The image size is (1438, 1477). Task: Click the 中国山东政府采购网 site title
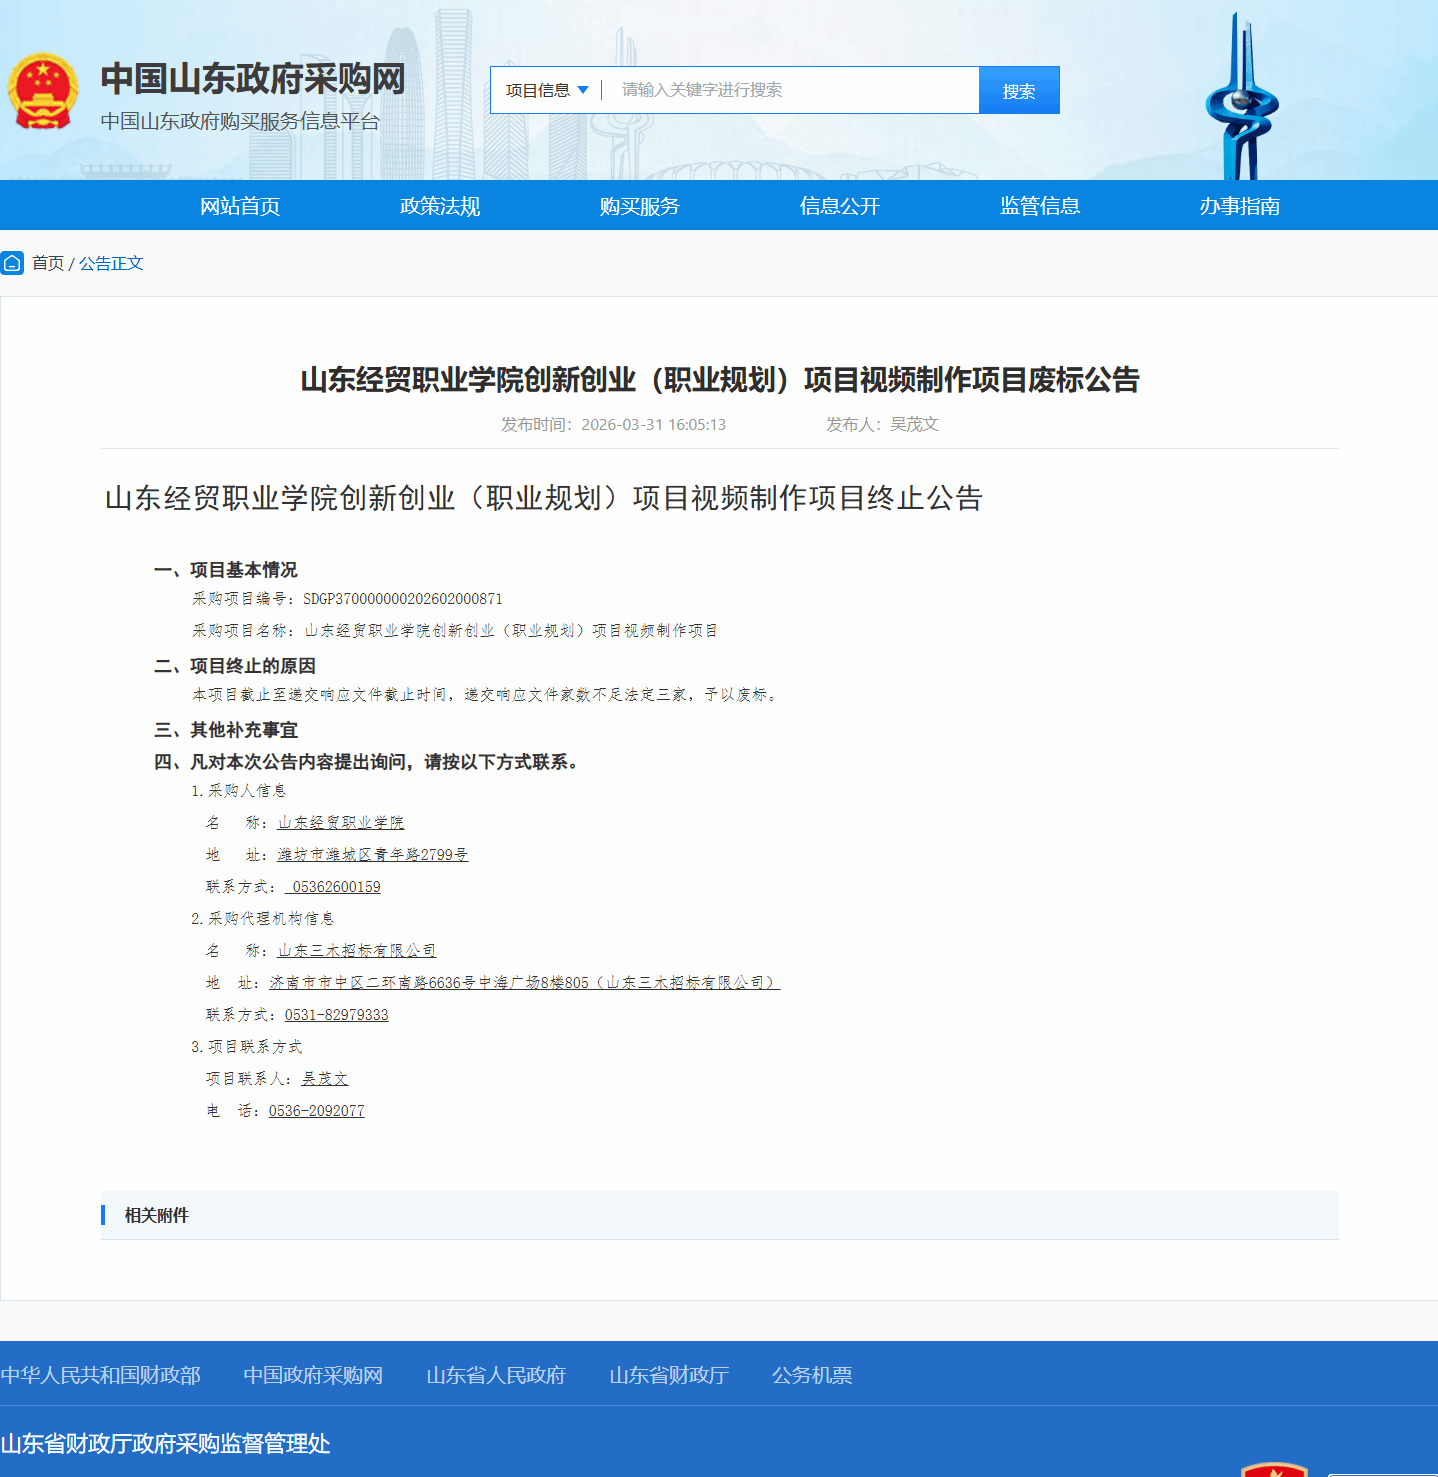pyautogui.click(x=253, y=78)
